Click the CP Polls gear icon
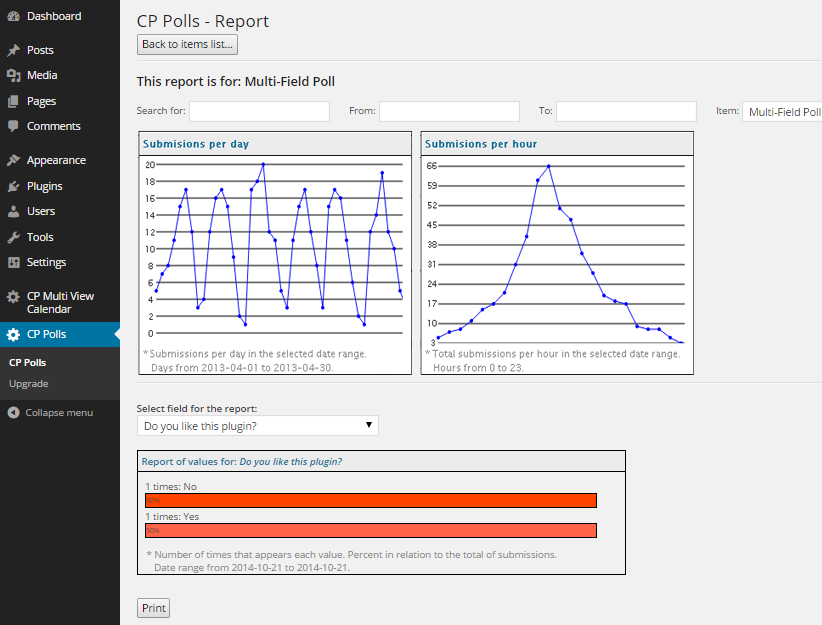The width and height of the screenshot is (822, 625). [x=13, y=335]
